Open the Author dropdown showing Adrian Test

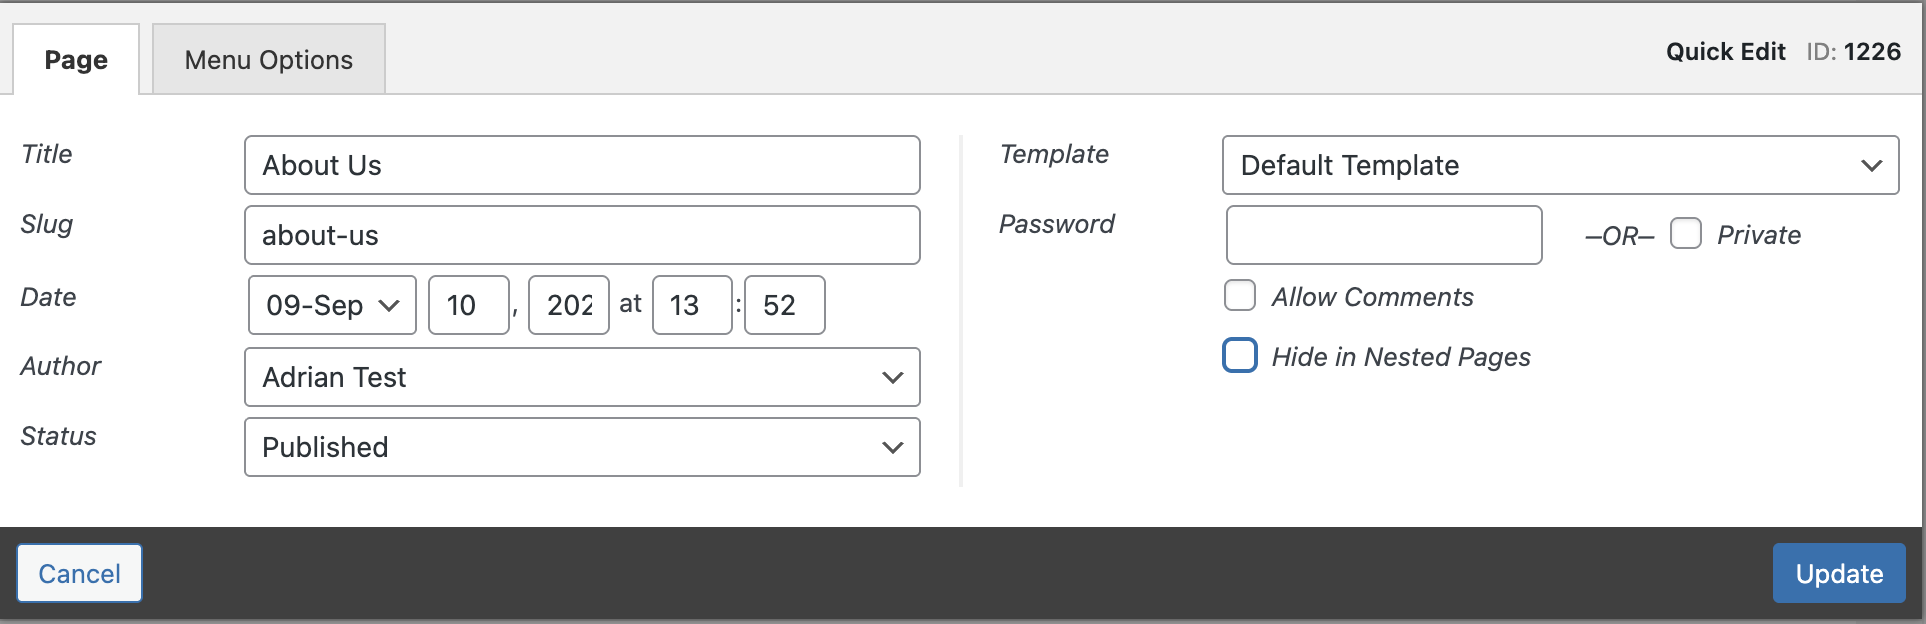(582, 377)
